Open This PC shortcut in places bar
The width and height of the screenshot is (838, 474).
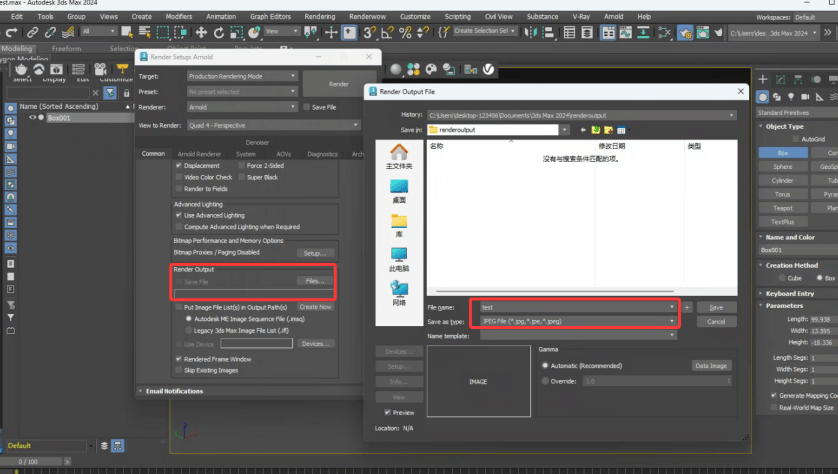tap(399, 260)
